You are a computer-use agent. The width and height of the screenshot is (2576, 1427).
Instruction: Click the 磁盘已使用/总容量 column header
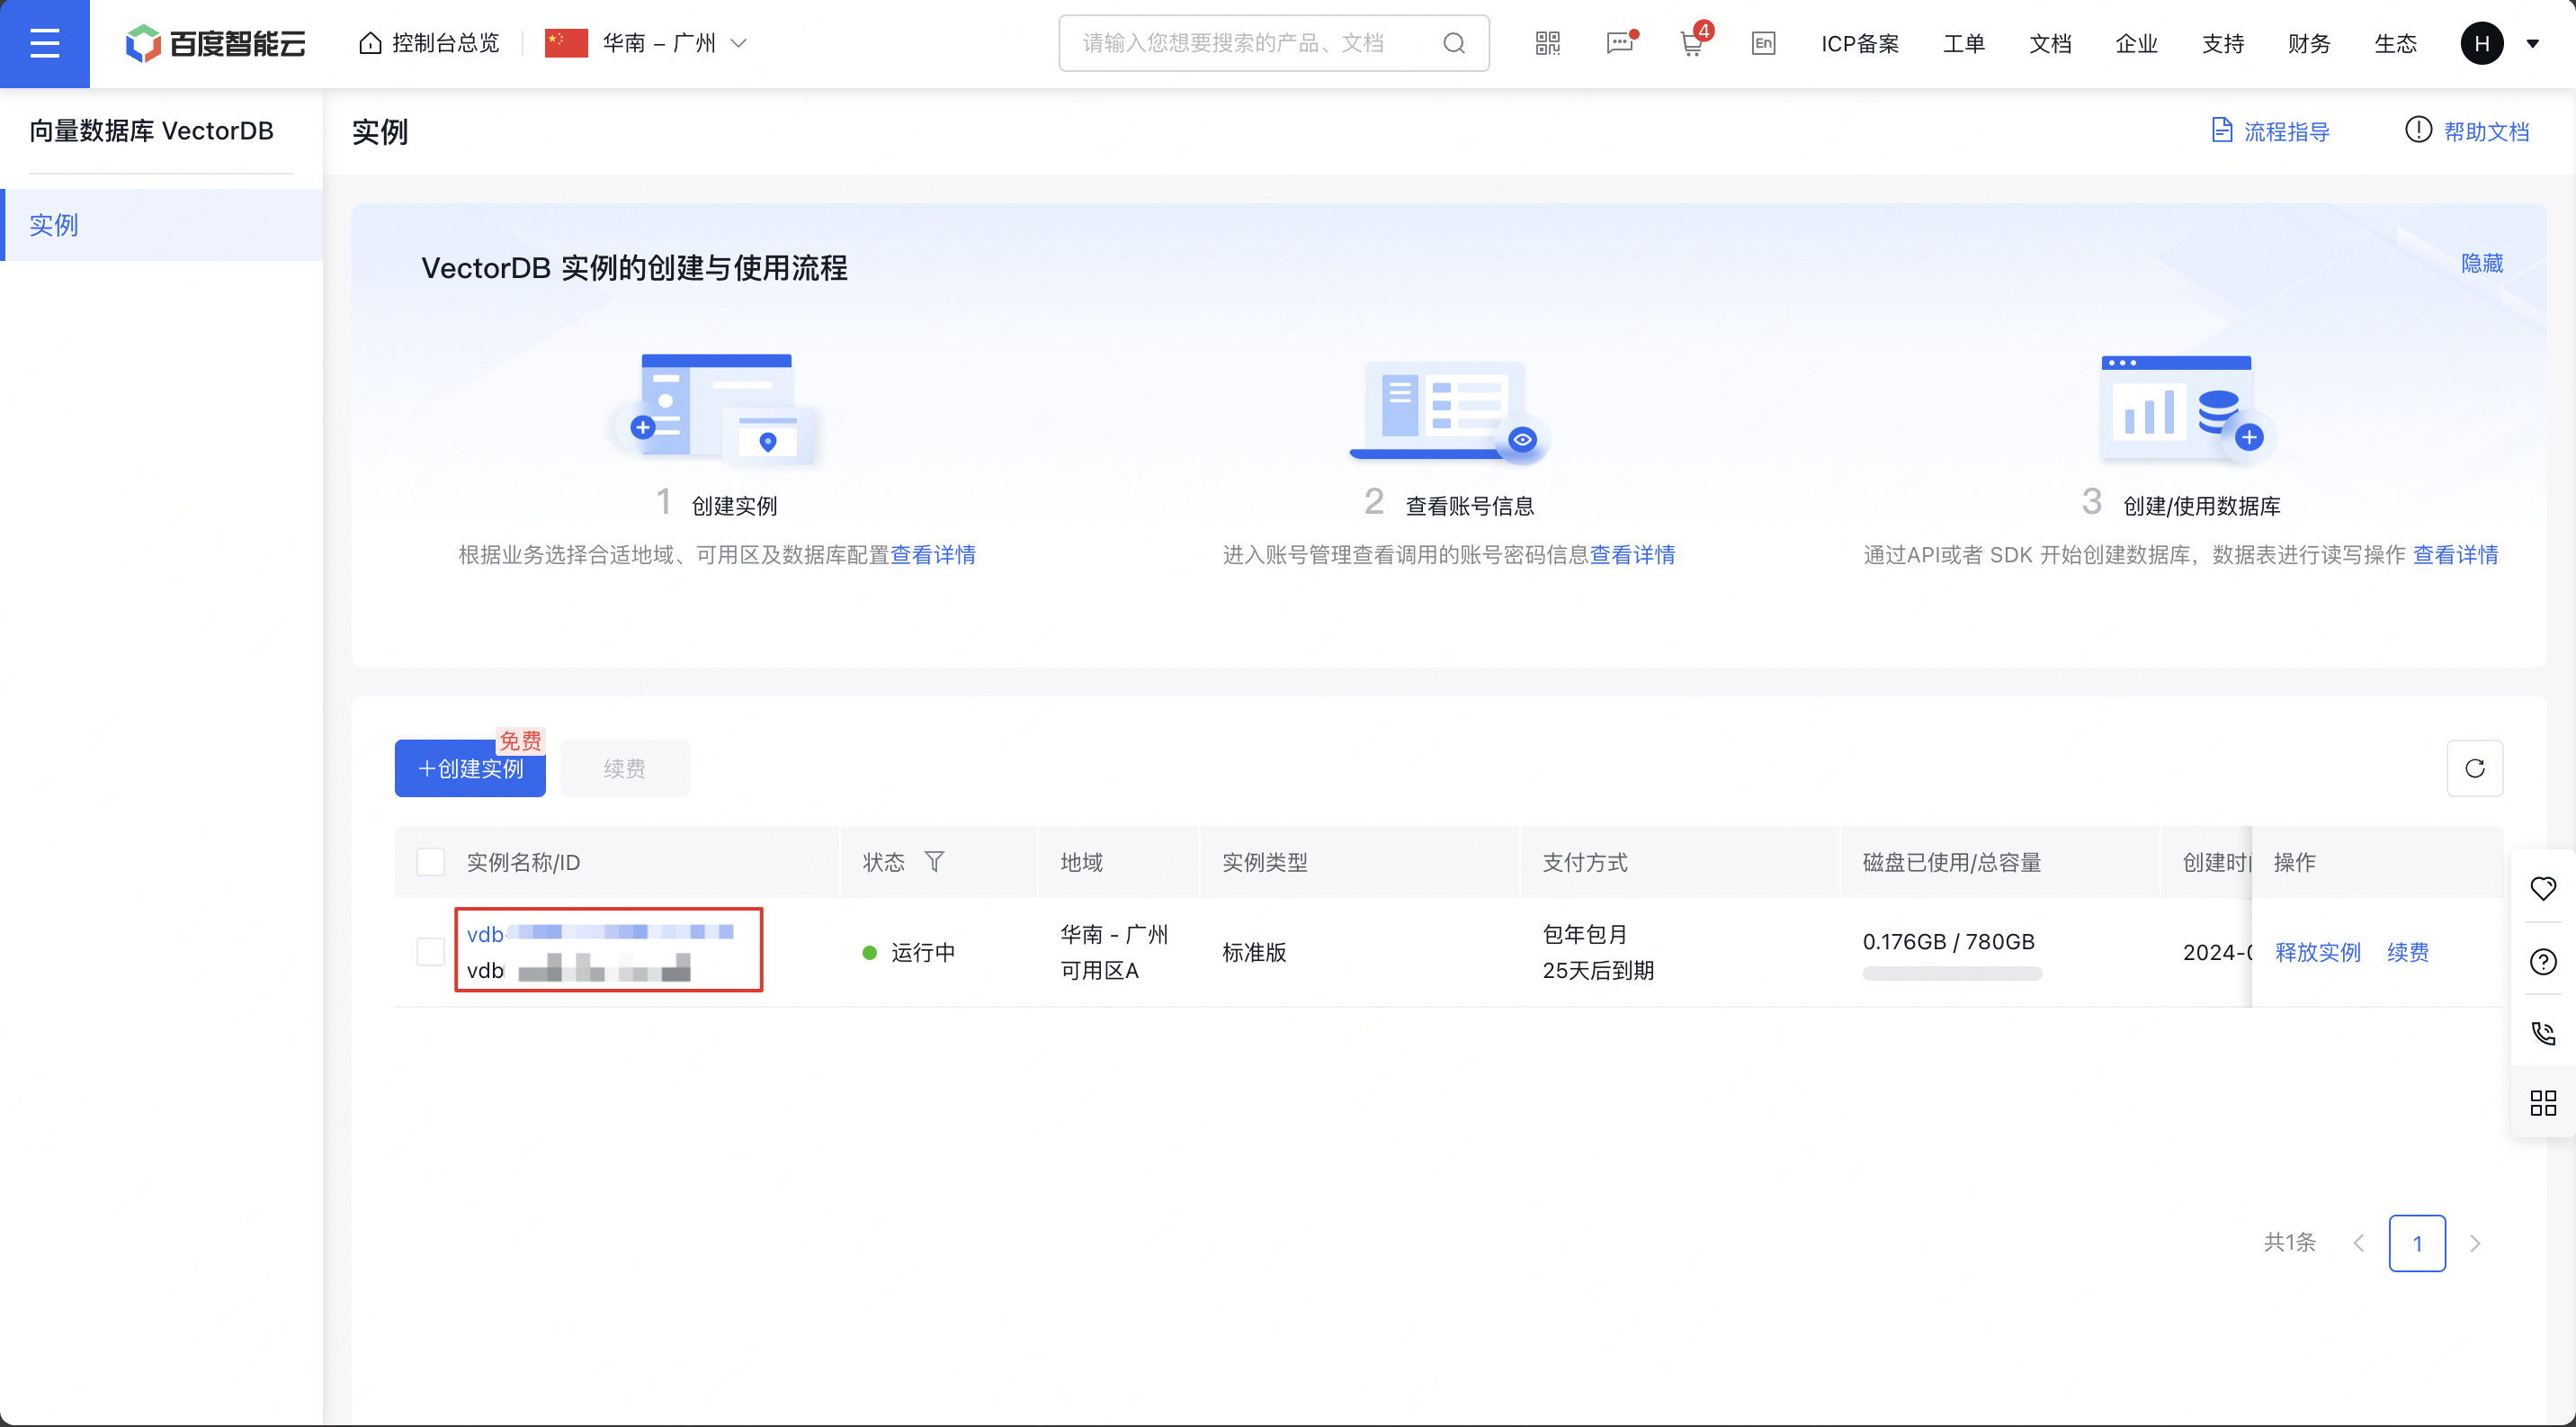tap(1952, 862)
